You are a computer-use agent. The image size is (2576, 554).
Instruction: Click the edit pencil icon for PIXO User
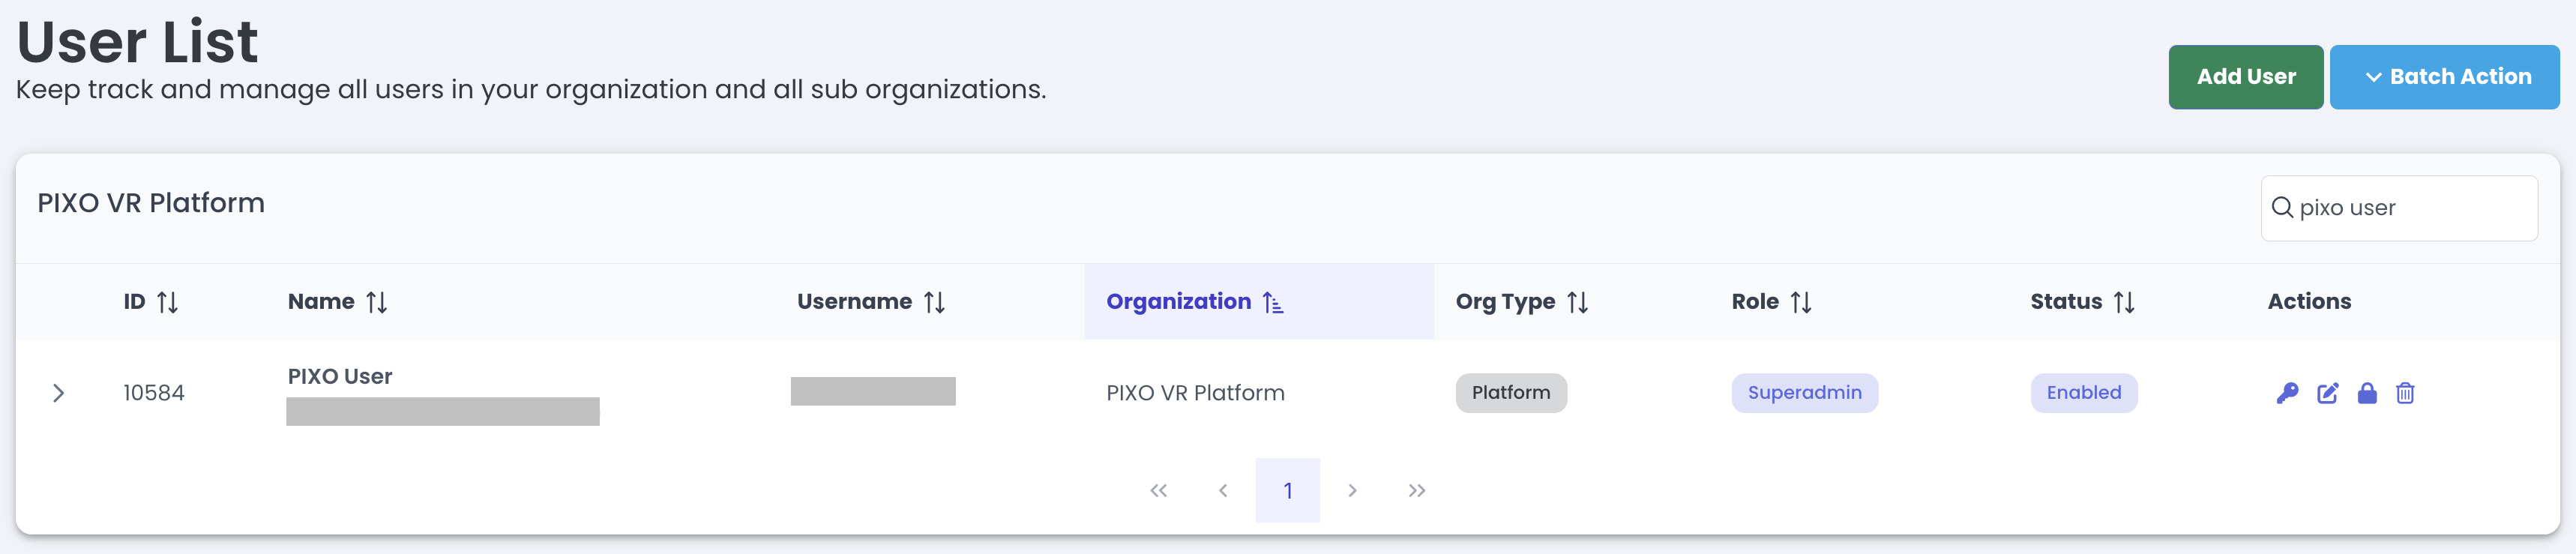[2327, 393]
